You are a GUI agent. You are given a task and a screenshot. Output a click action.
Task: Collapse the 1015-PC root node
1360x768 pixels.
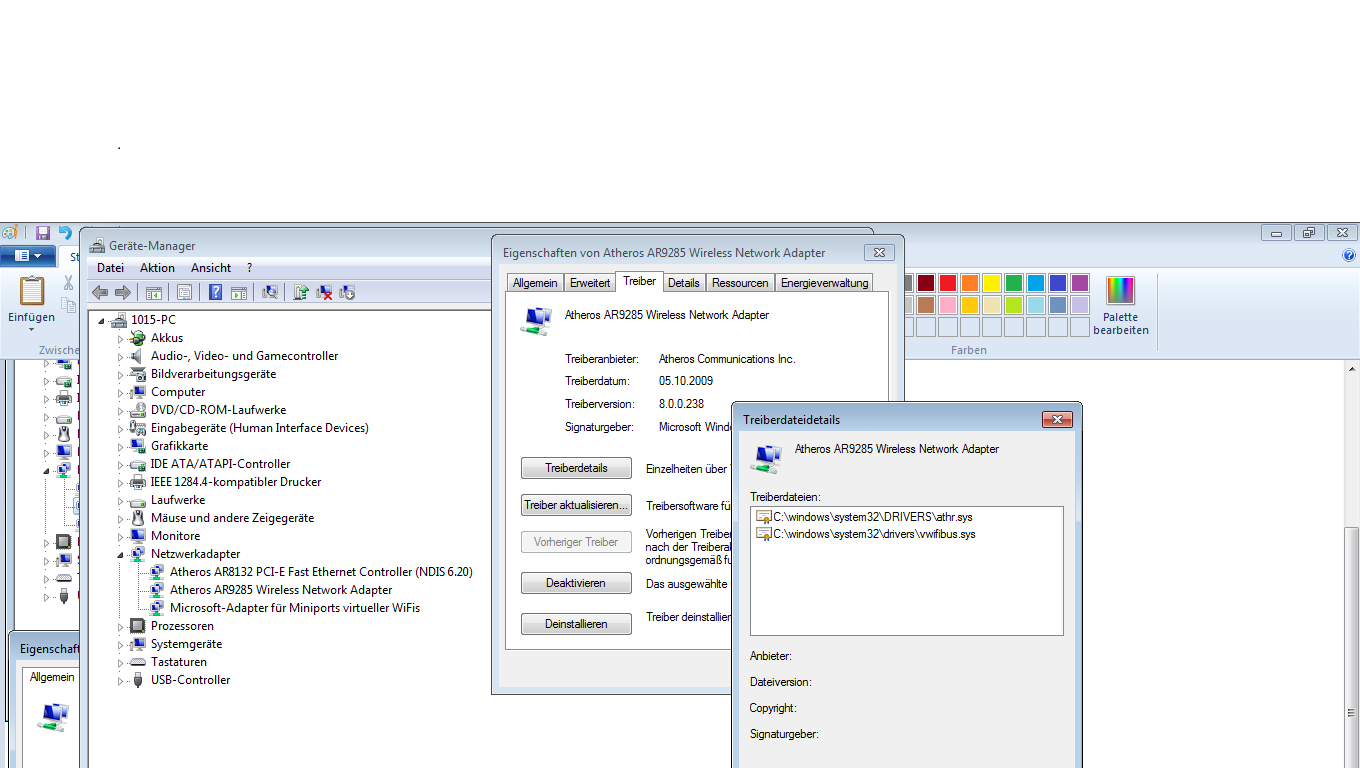(102, 321)
